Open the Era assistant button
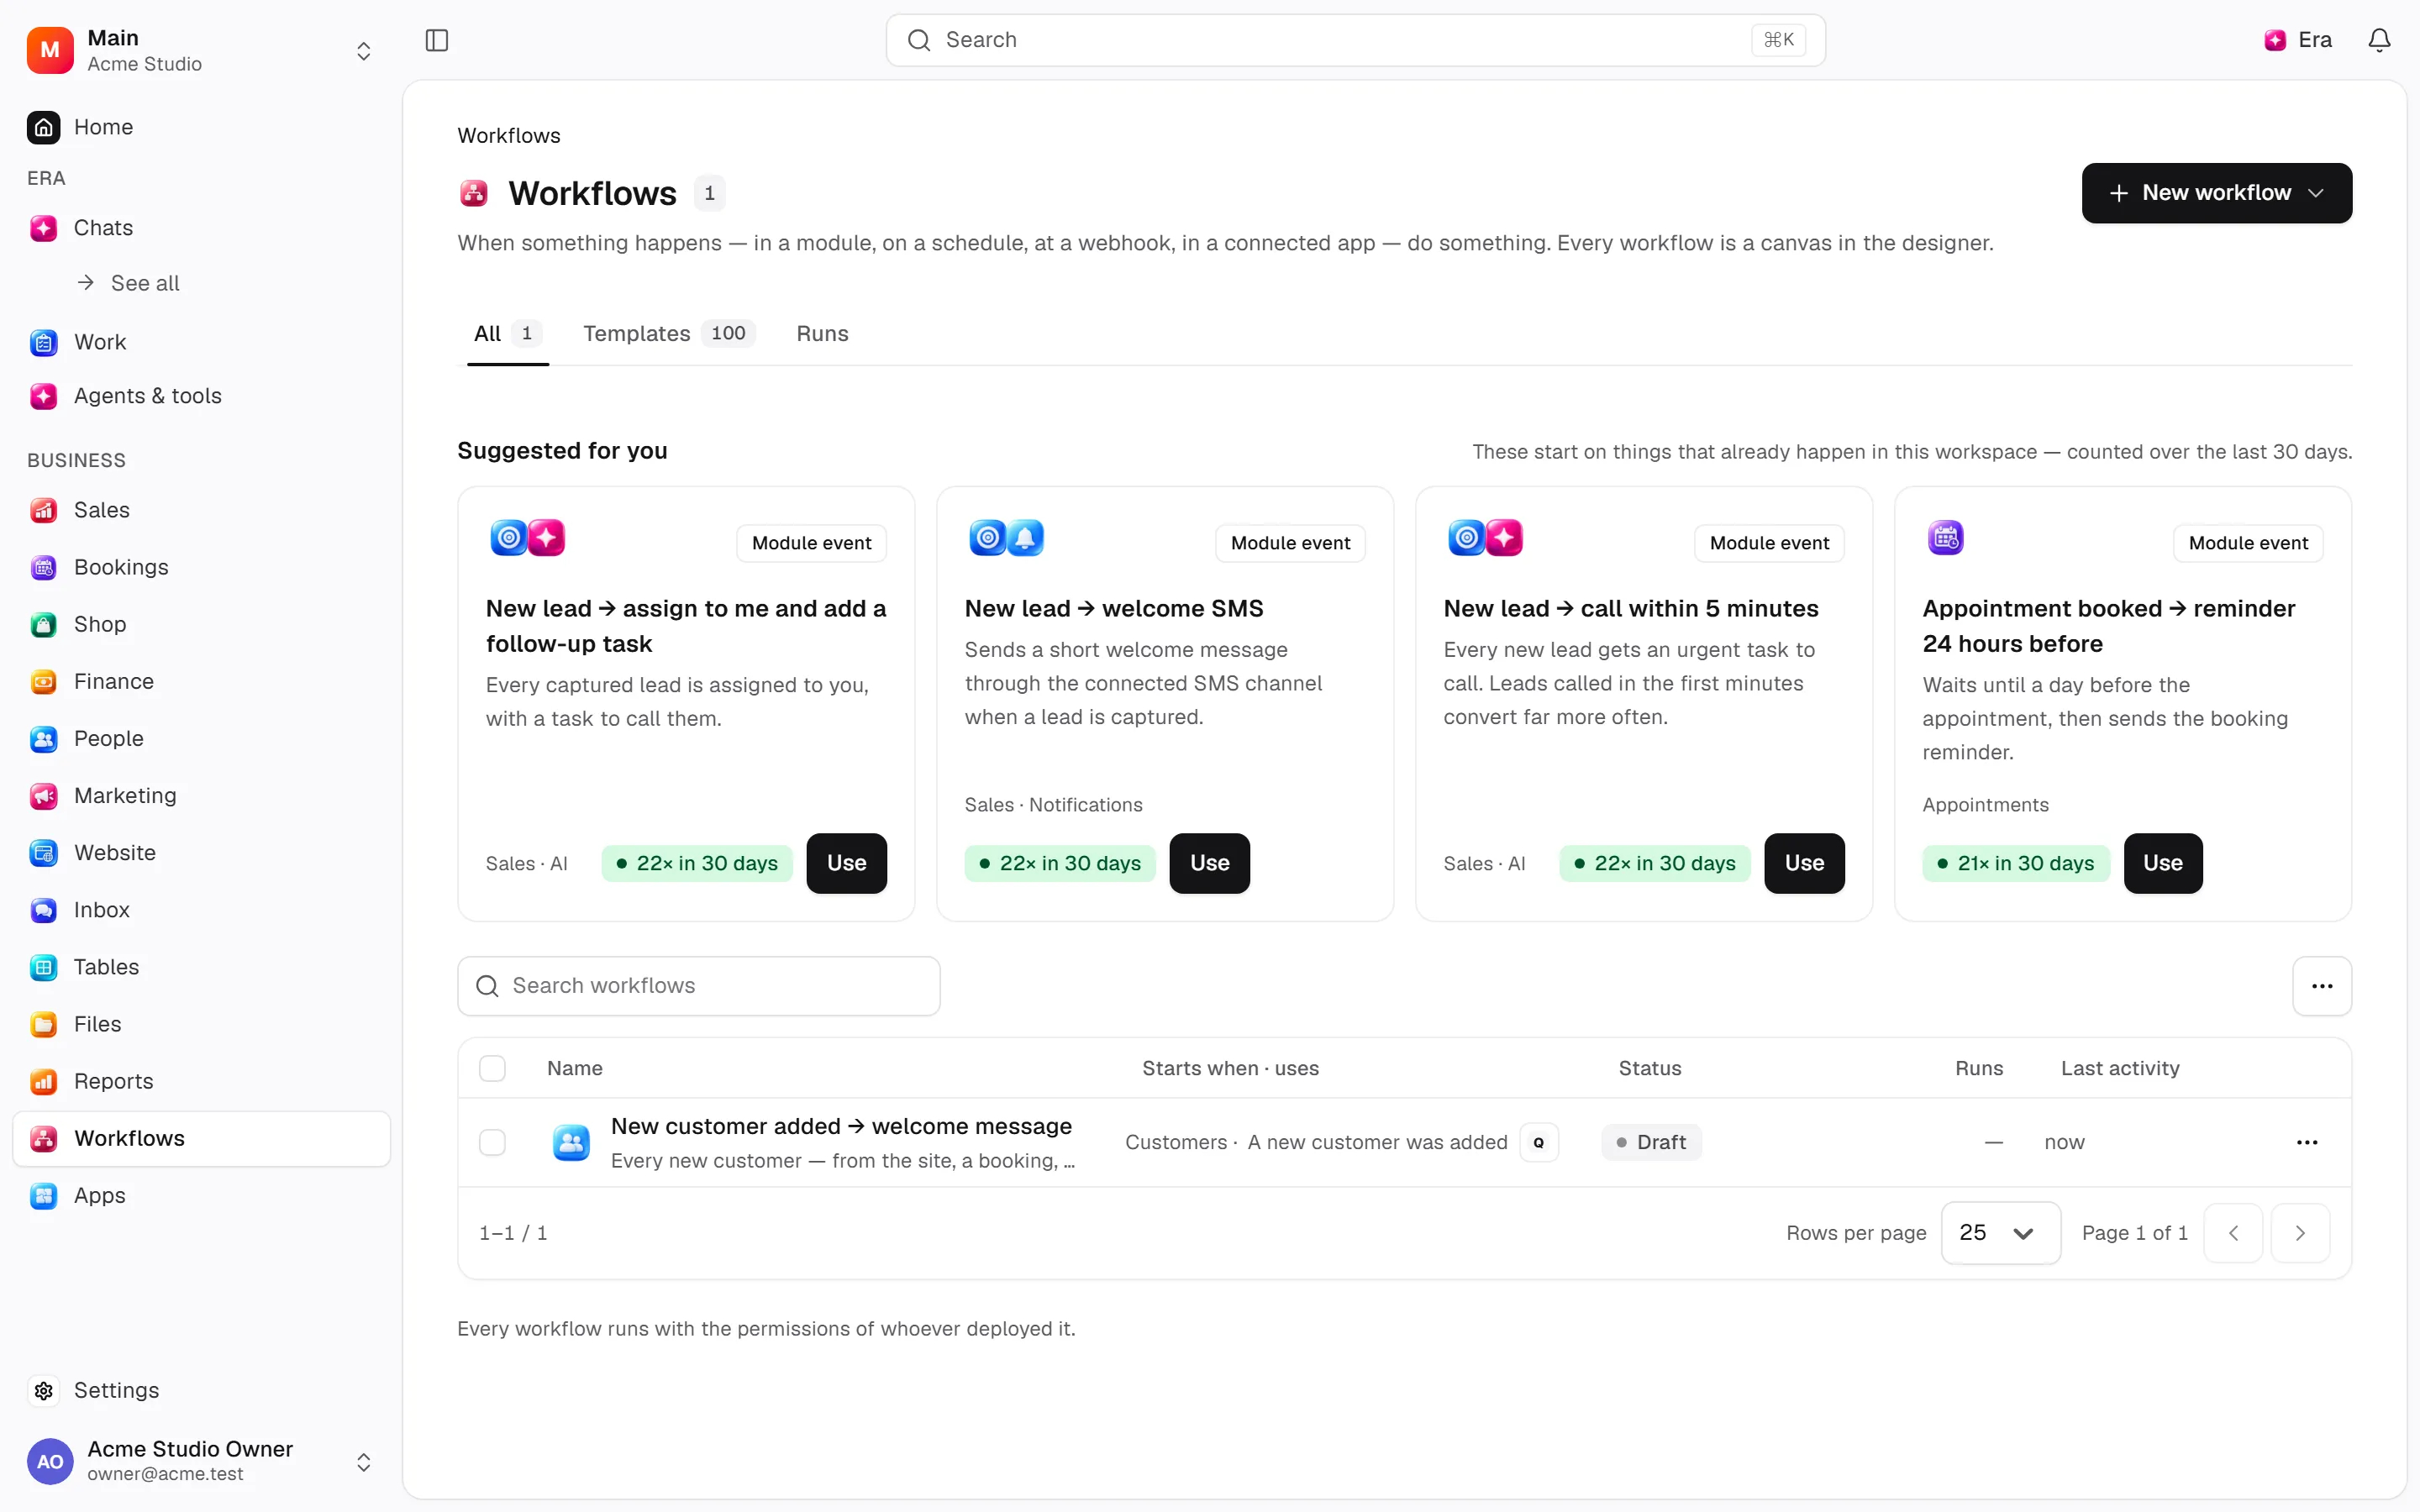Viewport: 2420px width, 1512px height. tap(2298, 40)
